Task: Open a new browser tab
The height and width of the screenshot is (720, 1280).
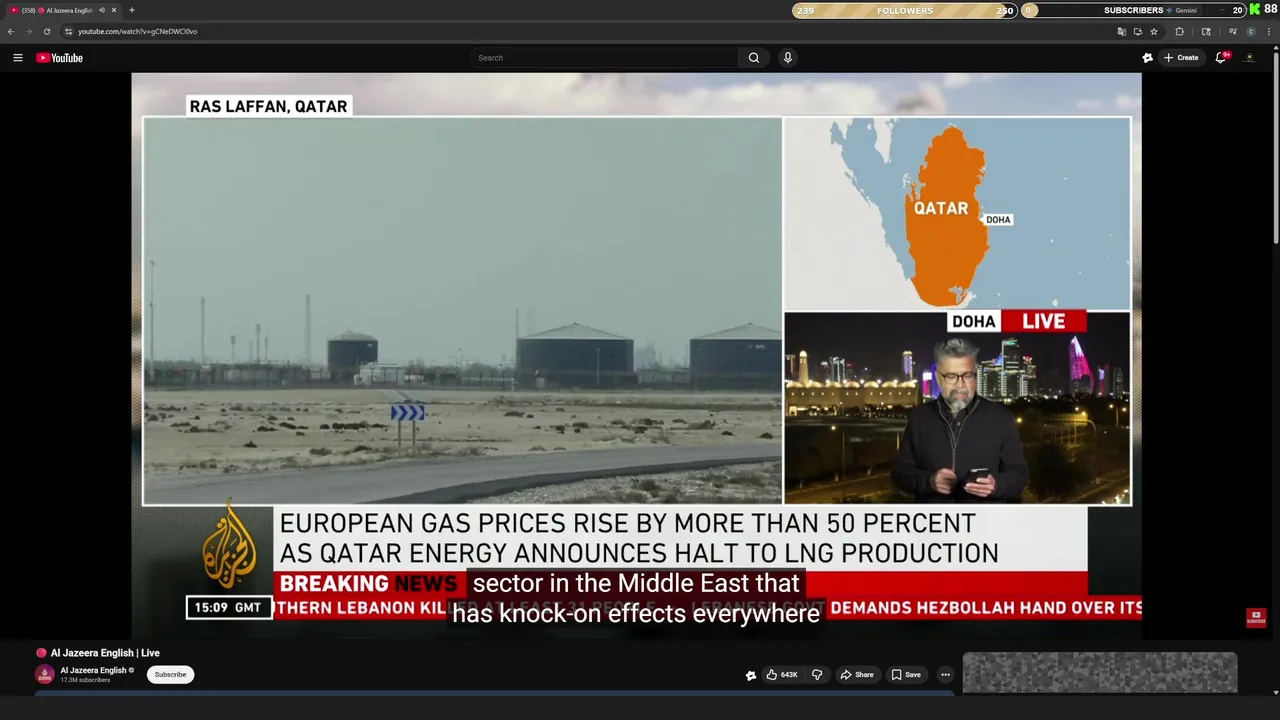Action: point(132,10)
